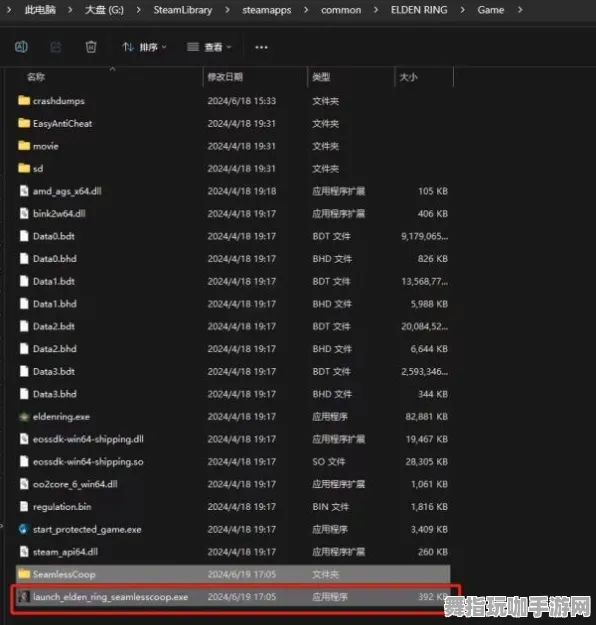The image size is (596, 625).
Task: Click the eldenring.exe application icon
Action: click(24, 417)
